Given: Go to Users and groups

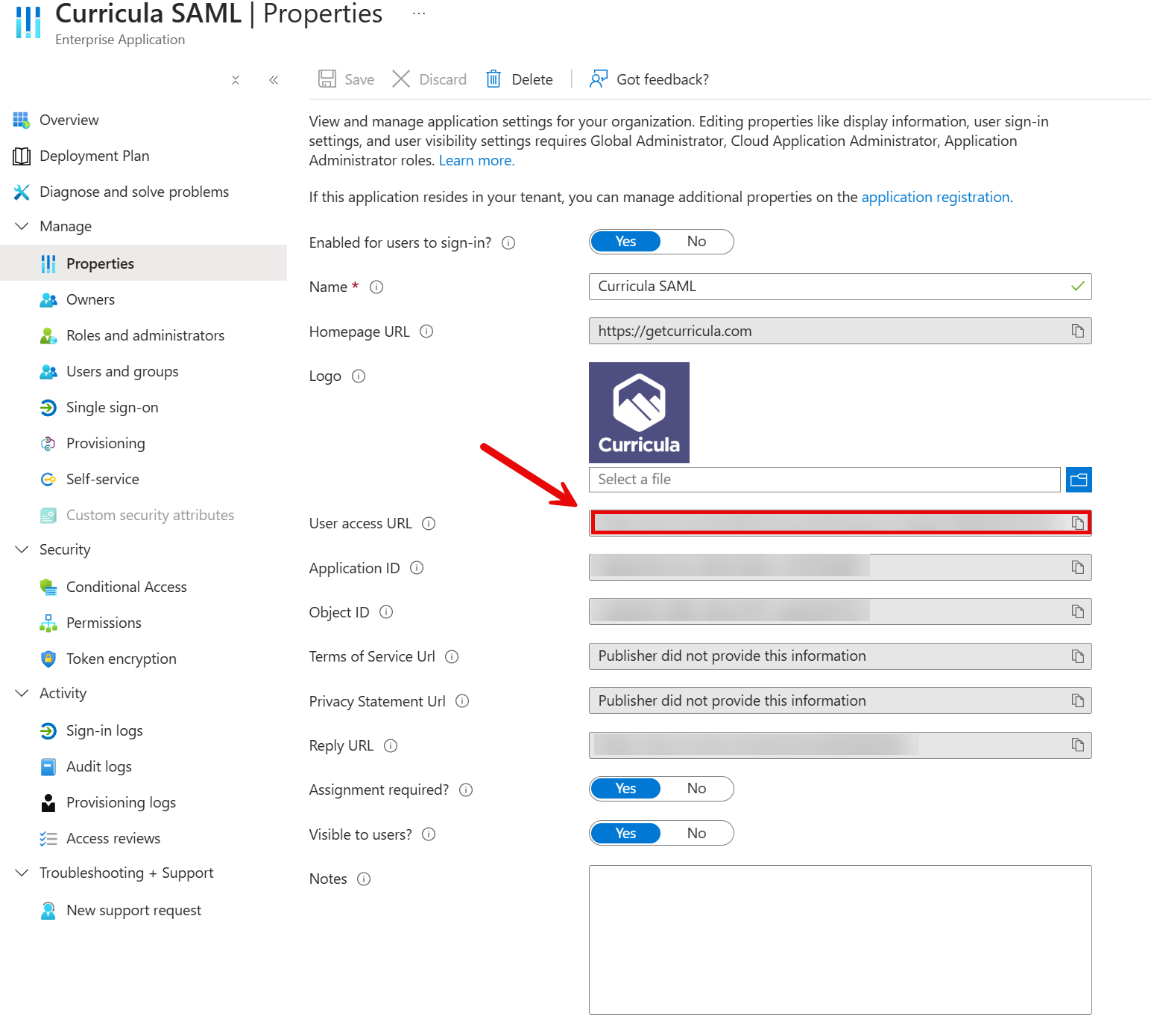Looking at the screenshot, I should (x=122, y=371).
